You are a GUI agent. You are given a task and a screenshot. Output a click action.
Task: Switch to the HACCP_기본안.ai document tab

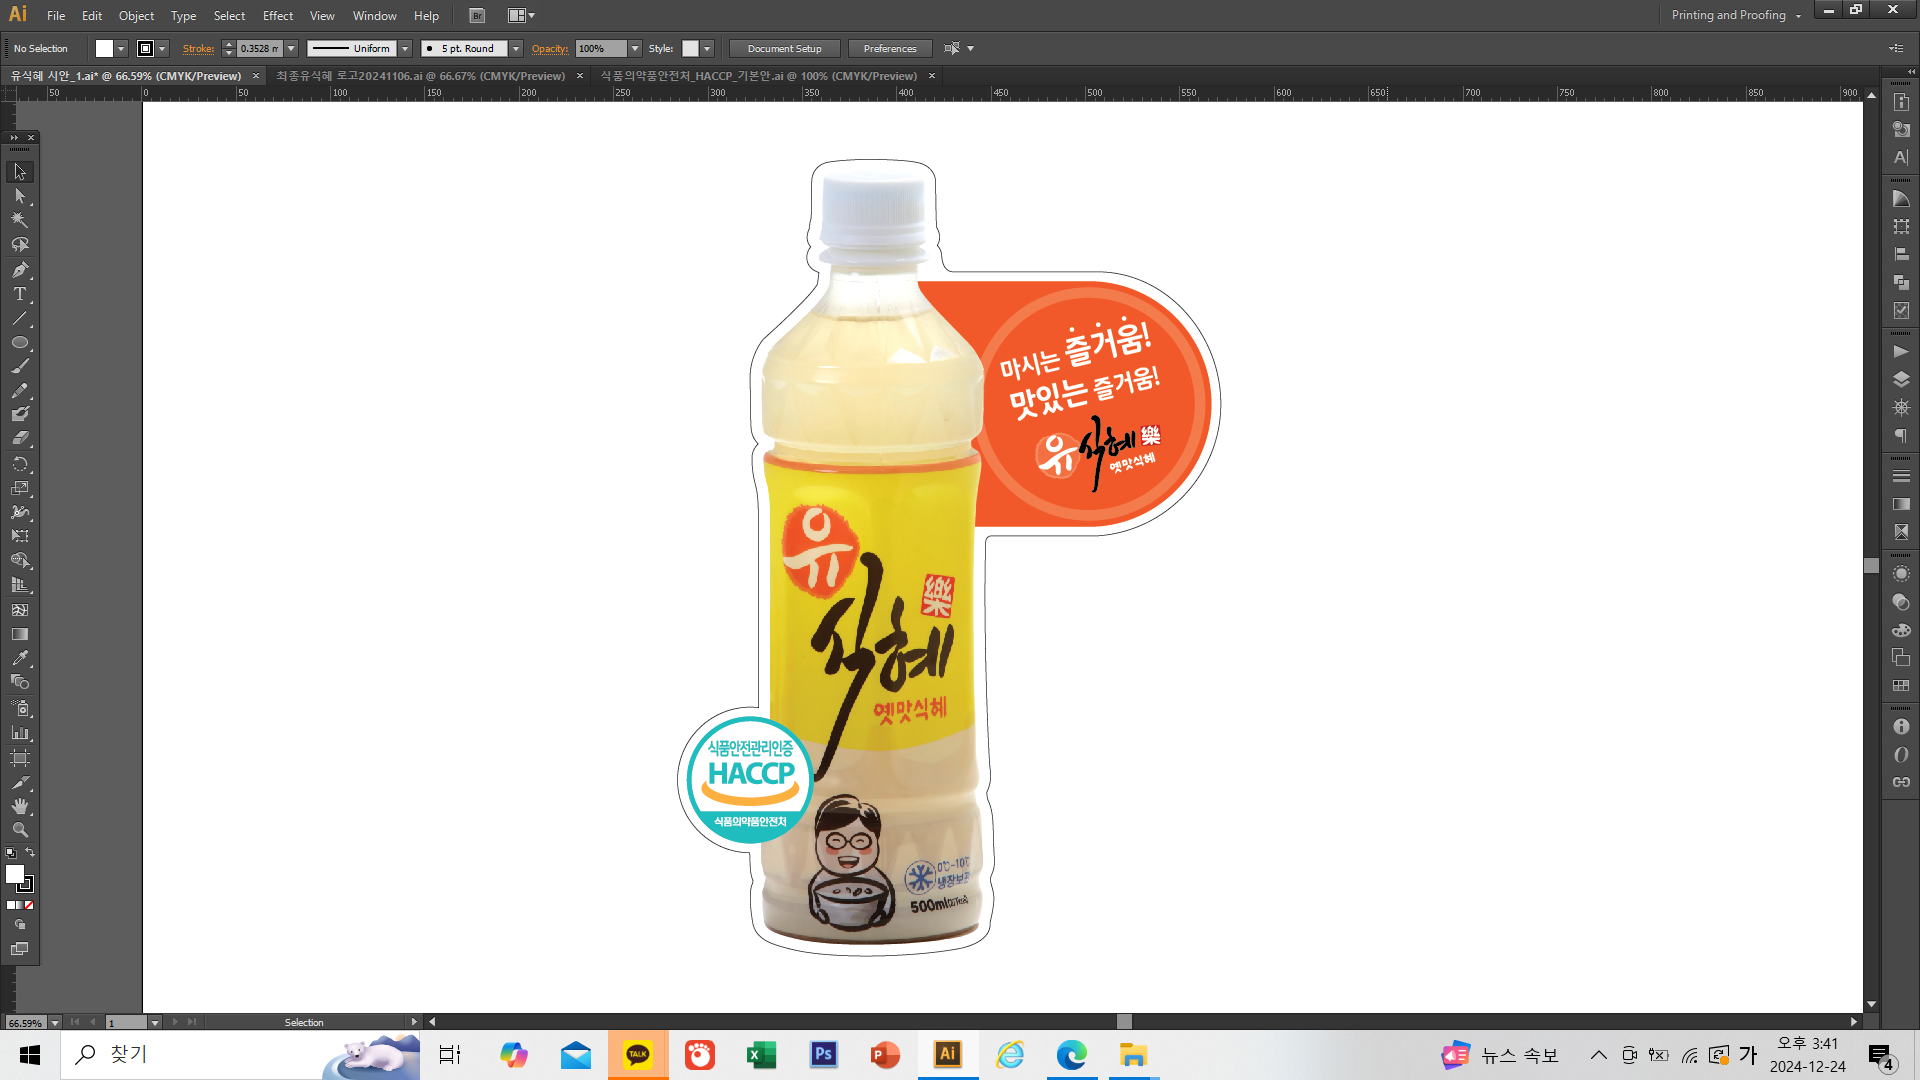pos(758,76)
